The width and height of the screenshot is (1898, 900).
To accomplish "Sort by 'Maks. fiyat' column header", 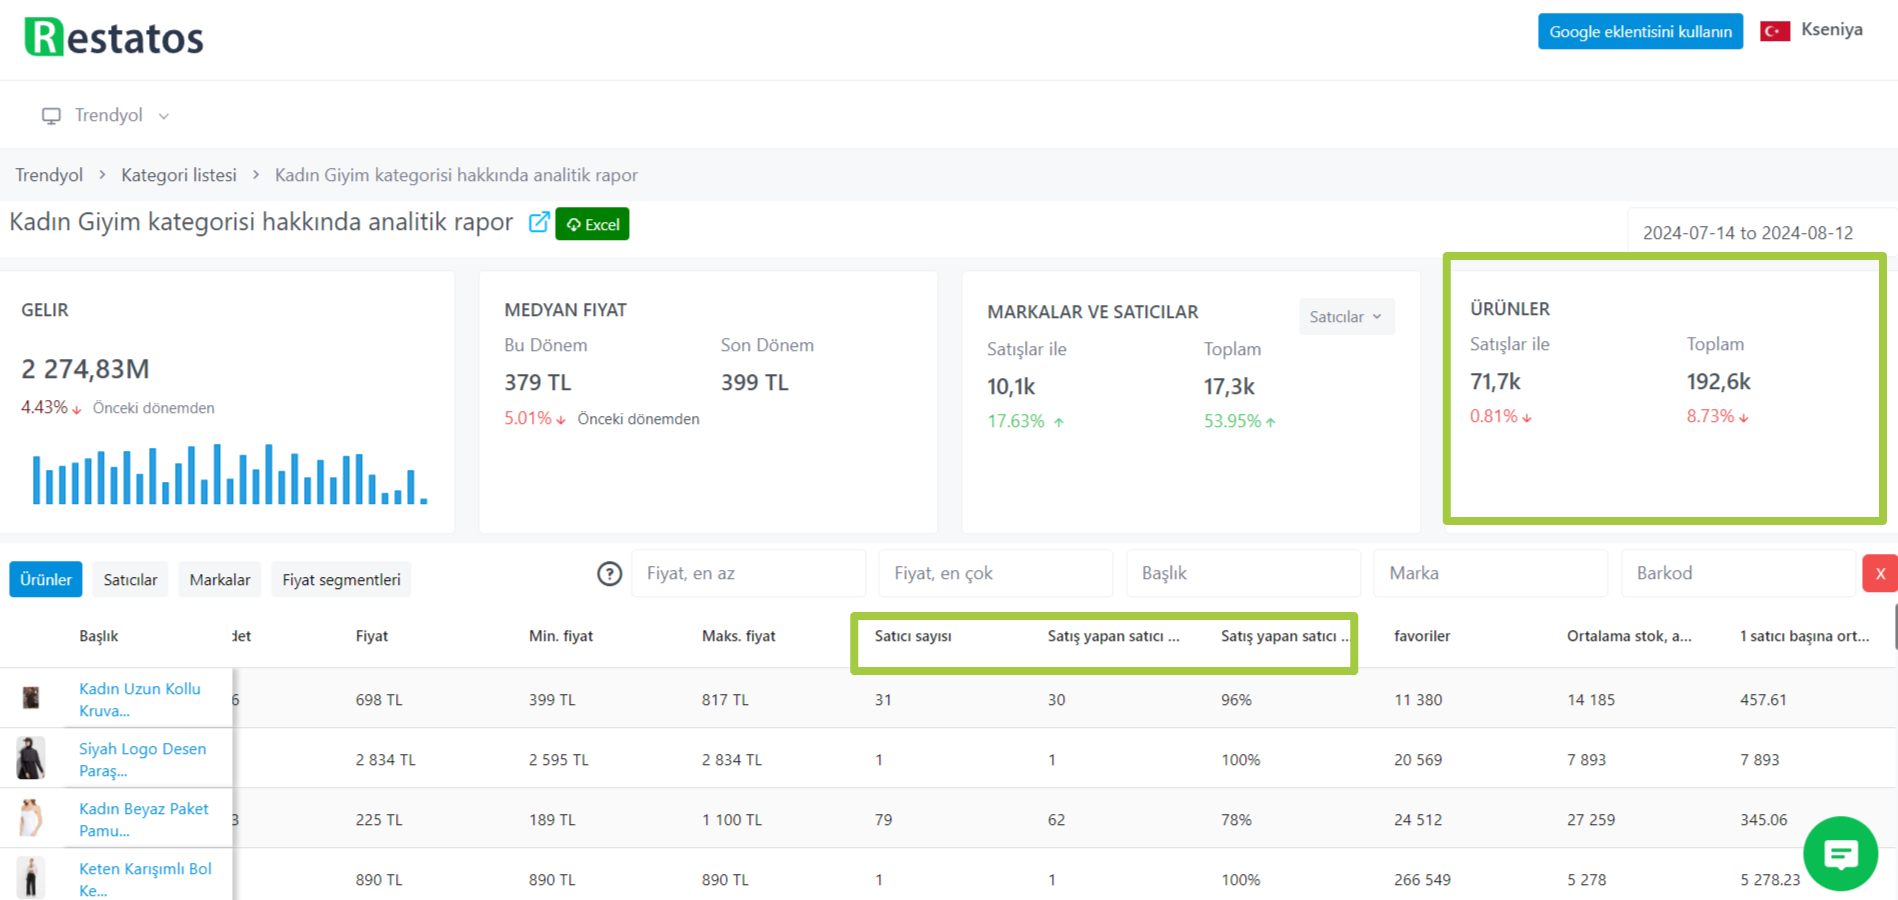I will (x=739, y=636).
